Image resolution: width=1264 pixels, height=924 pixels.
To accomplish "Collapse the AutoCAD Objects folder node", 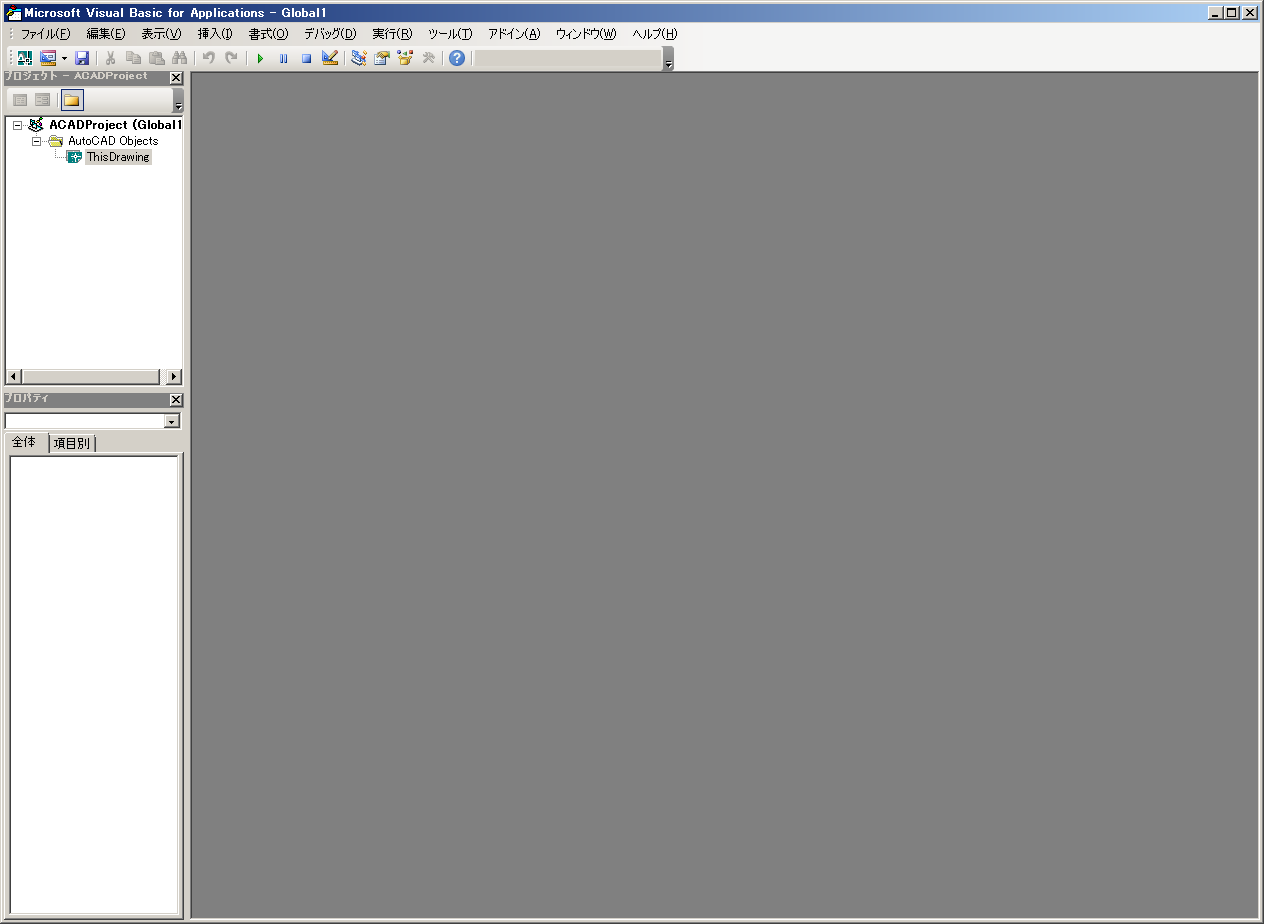I will click(36, 141).
